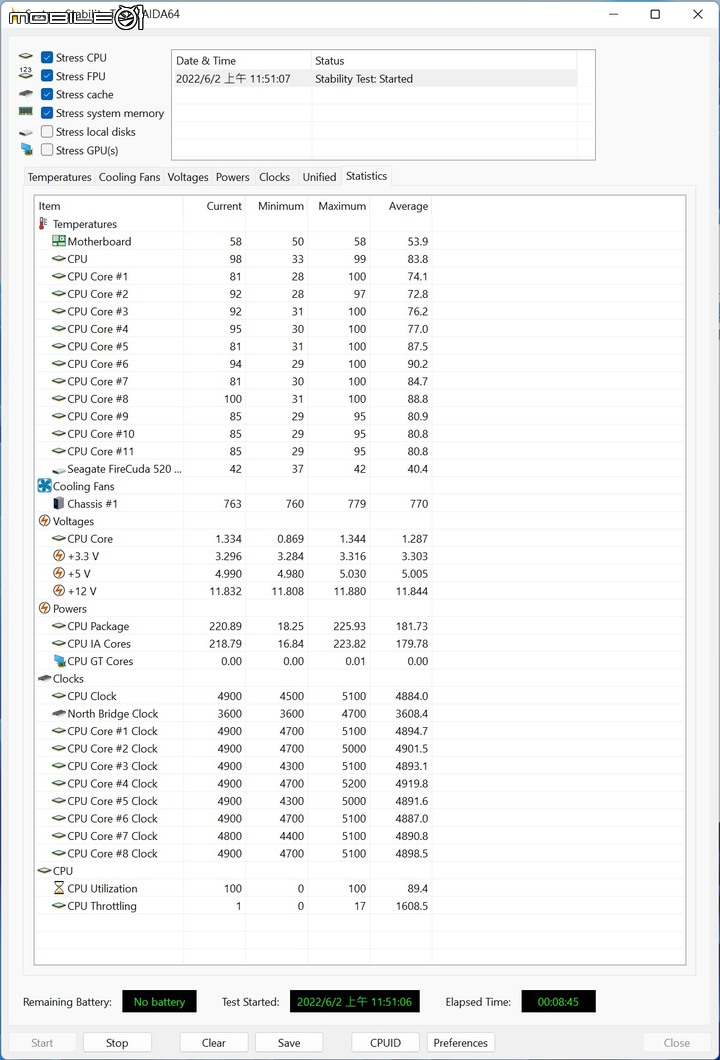Click the Status log column header
Viewport: 720px width, 1060px height.
[444, 60]
